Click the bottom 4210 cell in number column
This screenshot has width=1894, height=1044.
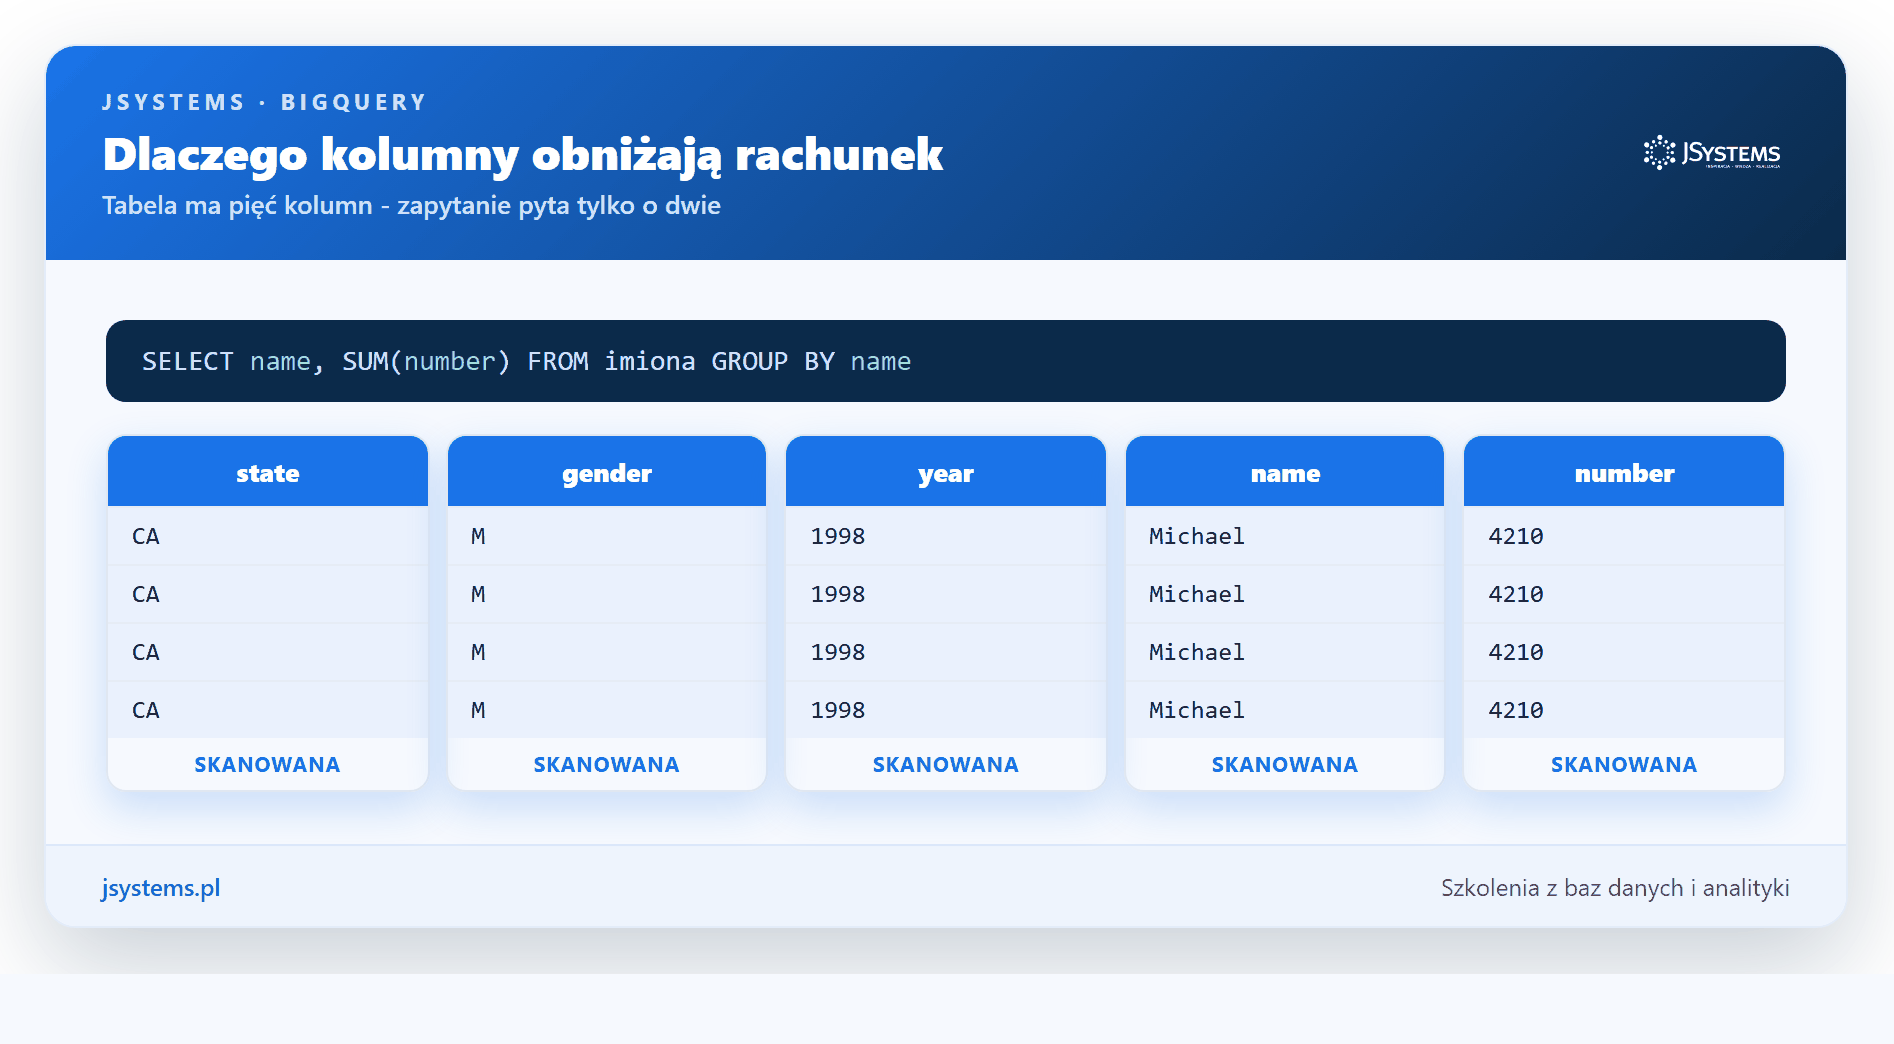[1624, 710]
